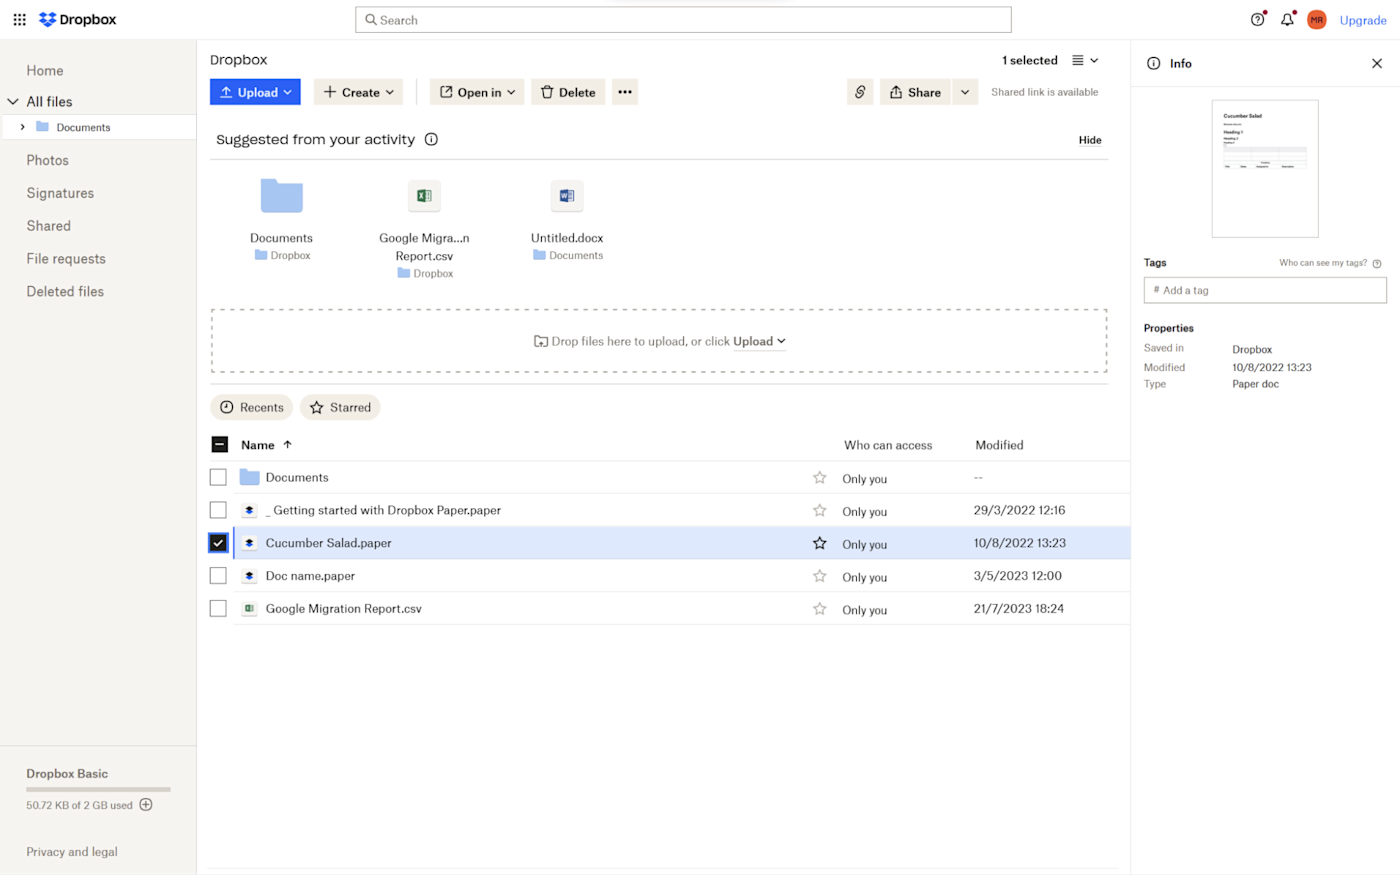Click the Who can access column header
Viewport: 1400px width, 875px height.
(x=888, y=445)
